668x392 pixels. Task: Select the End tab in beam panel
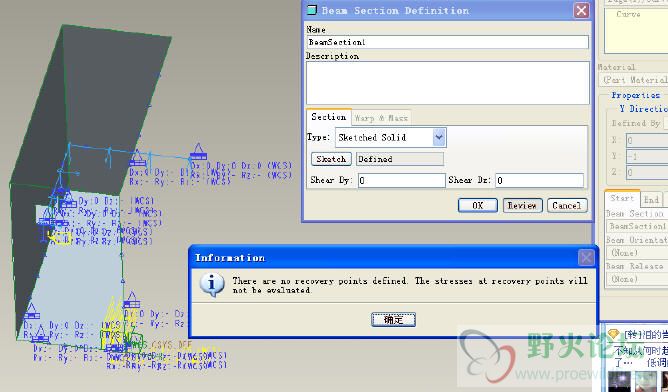(x=651, y=199)
